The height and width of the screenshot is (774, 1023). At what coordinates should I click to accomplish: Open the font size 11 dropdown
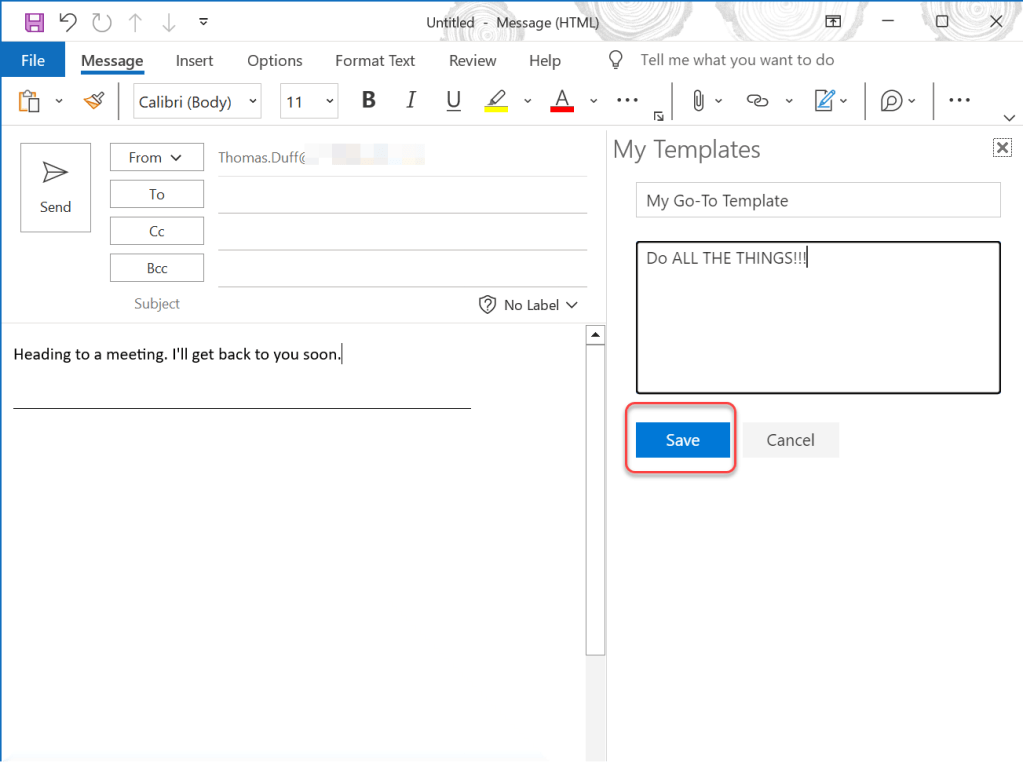pos(309,101)
